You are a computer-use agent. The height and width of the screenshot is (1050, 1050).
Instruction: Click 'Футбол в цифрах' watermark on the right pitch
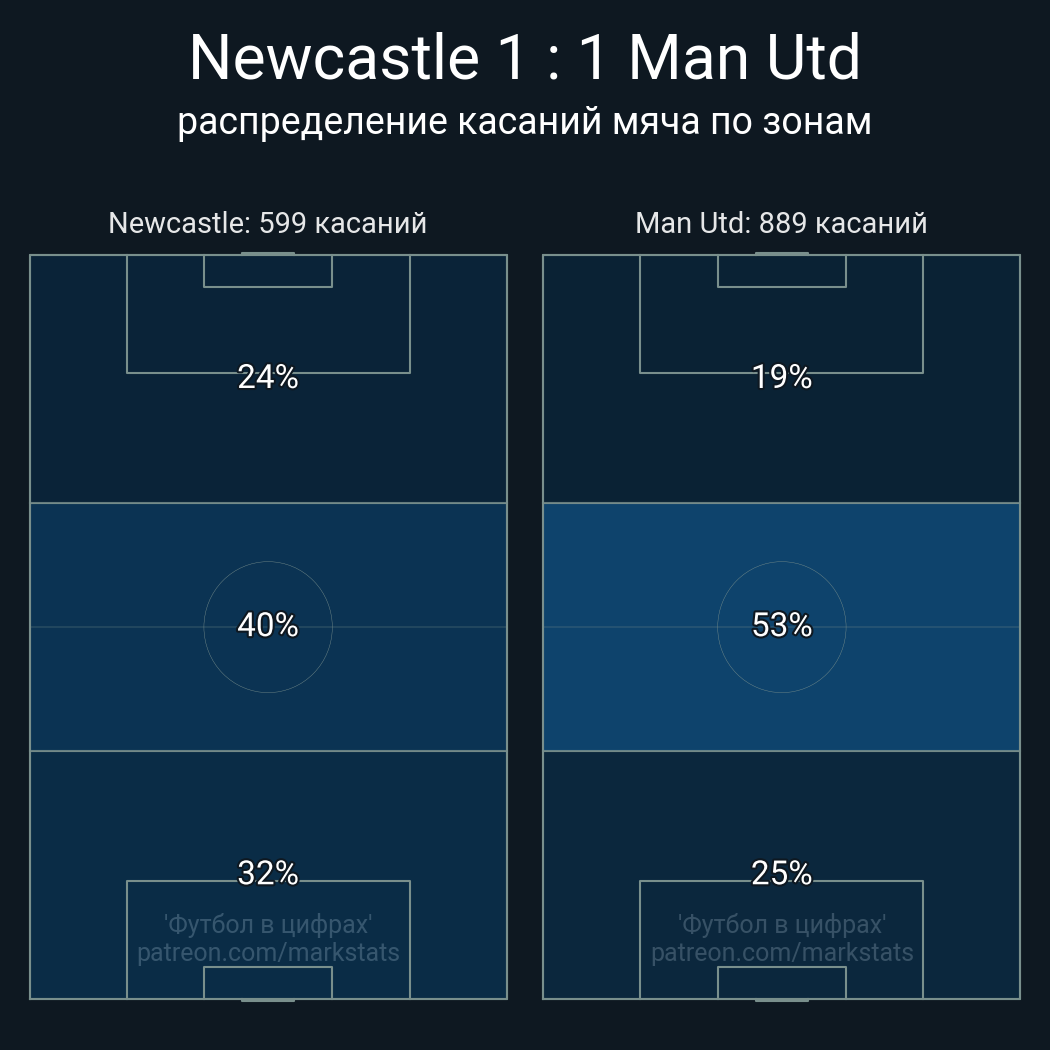point(781,924)
